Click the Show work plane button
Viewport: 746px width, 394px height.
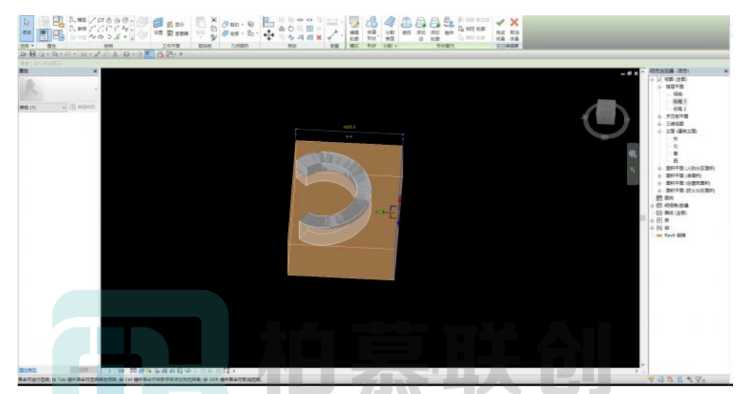pos(176,25)
